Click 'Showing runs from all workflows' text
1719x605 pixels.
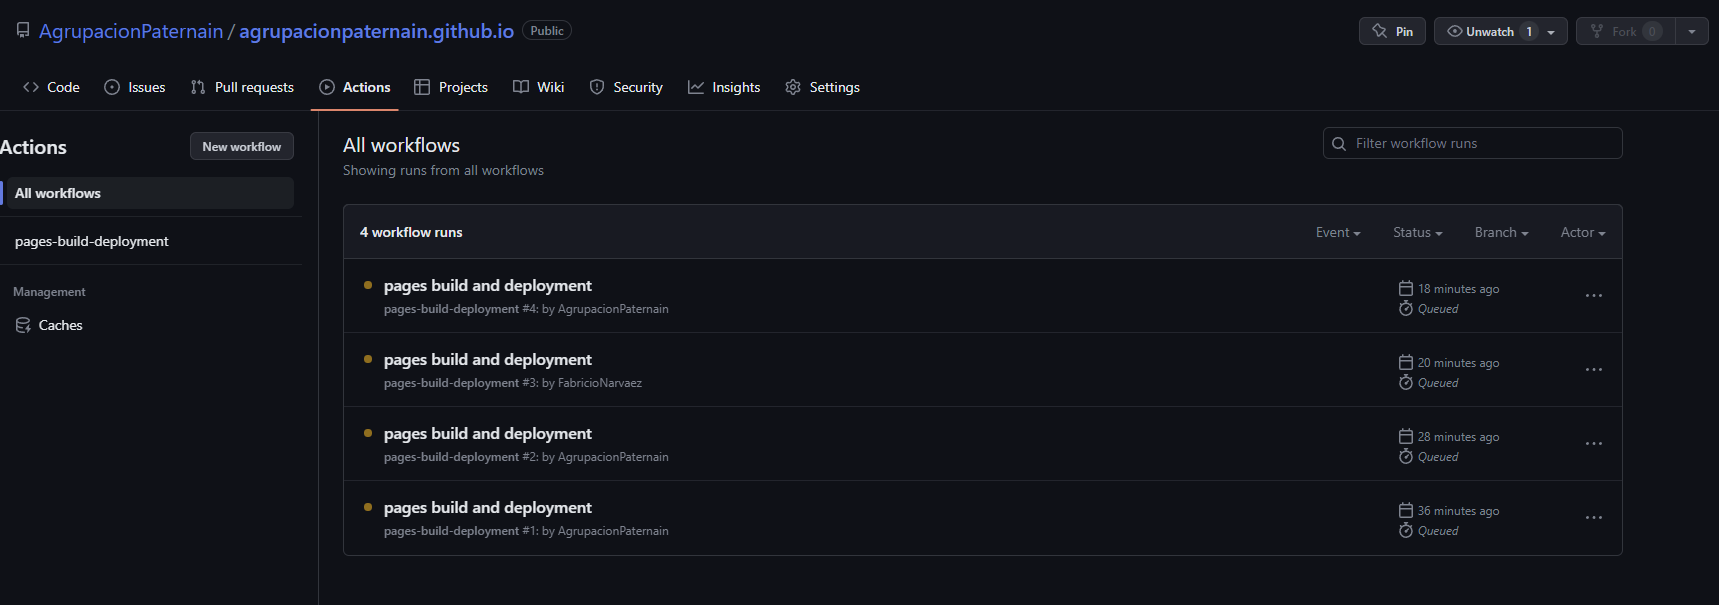pos(443,171)
